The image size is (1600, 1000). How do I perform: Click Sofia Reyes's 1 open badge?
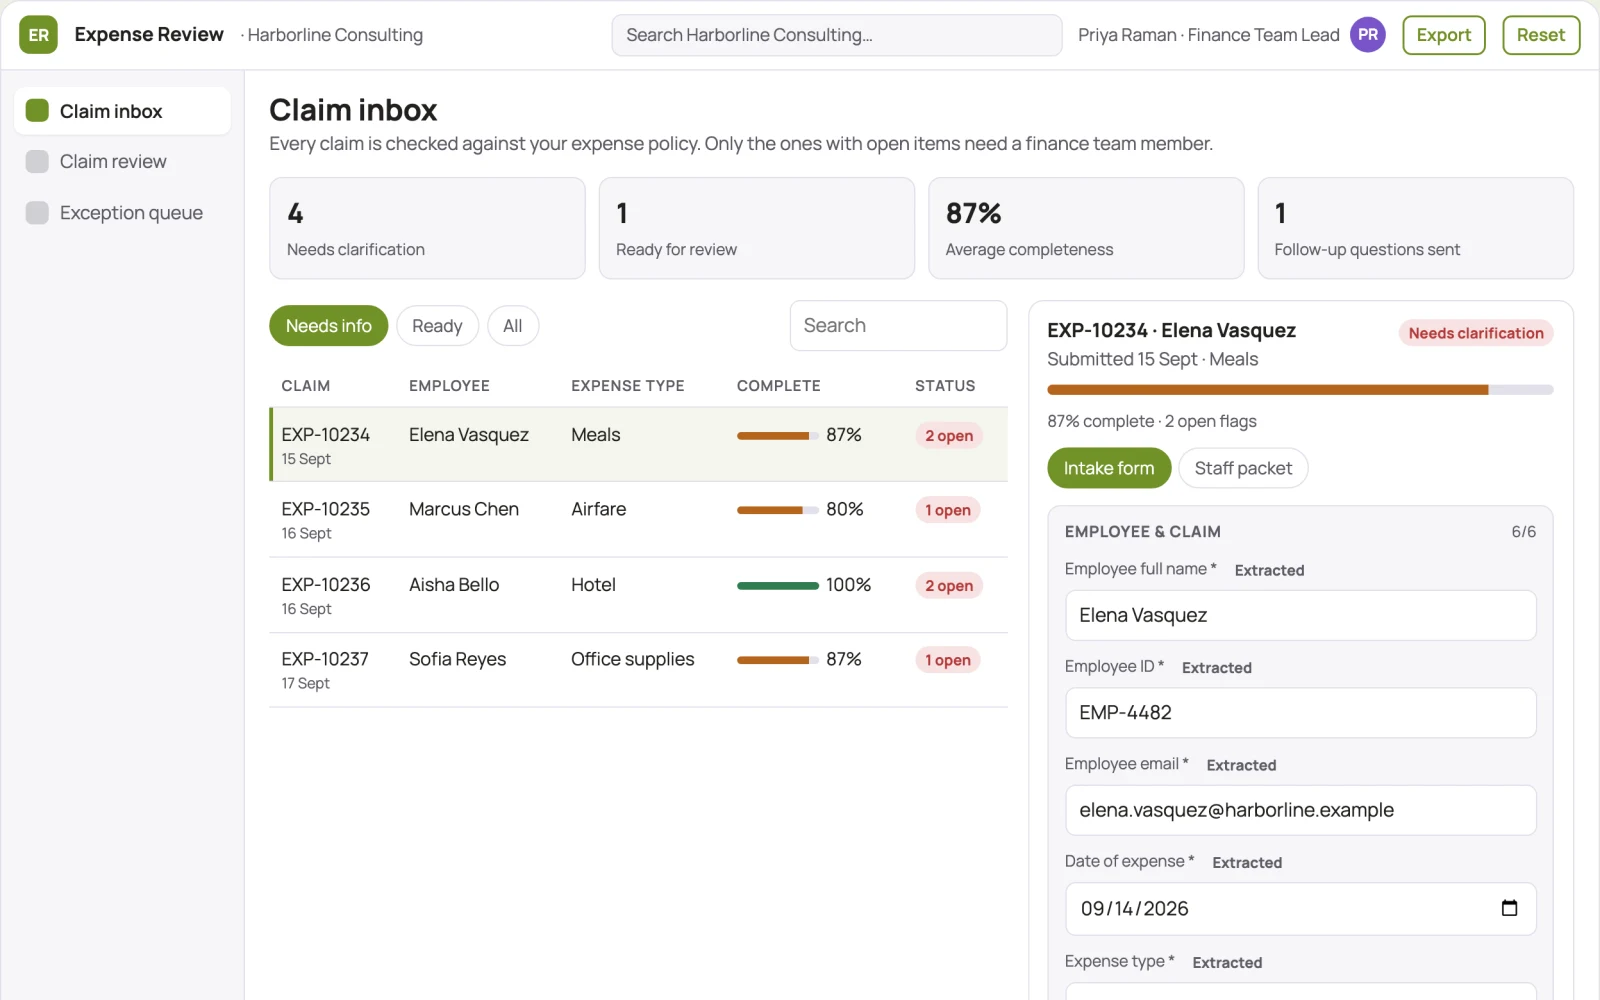click(x=947, y=660)
